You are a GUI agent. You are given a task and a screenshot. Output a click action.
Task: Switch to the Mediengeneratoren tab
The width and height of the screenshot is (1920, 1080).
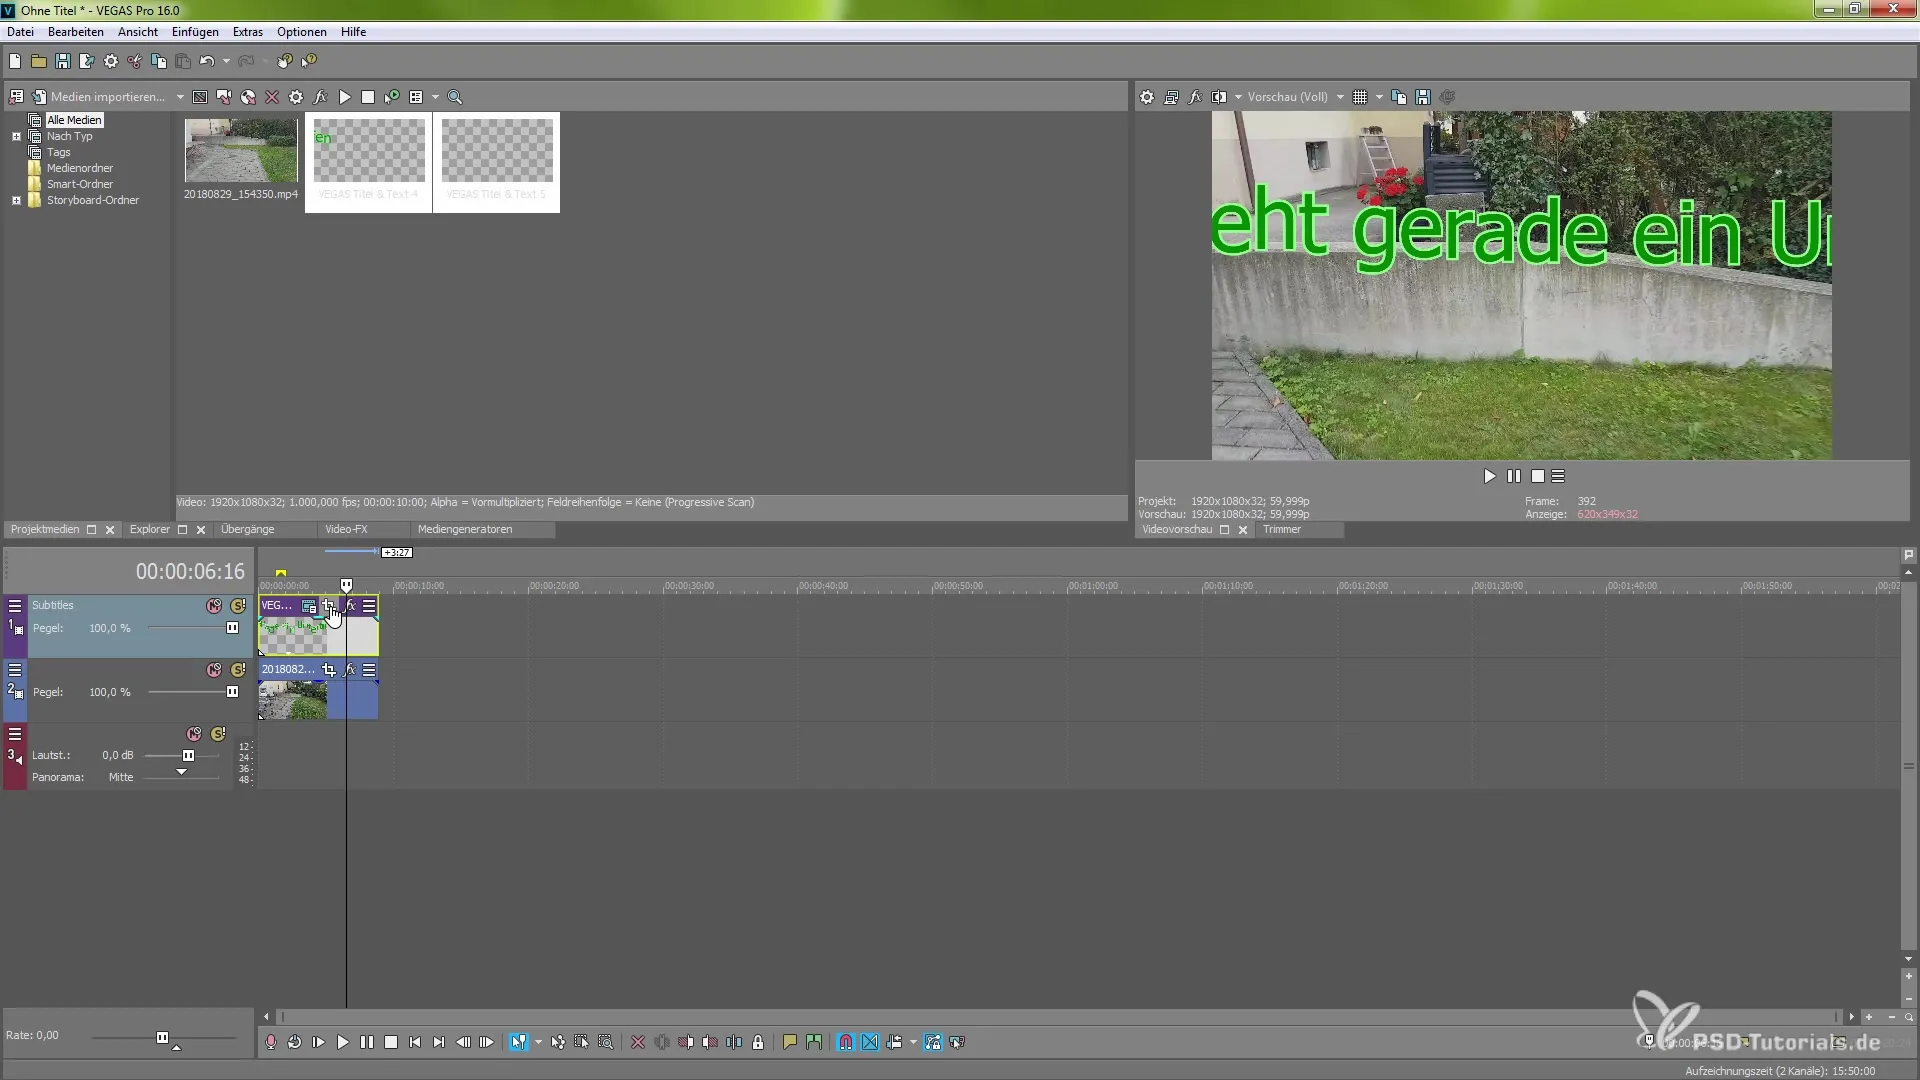(465, 529)
